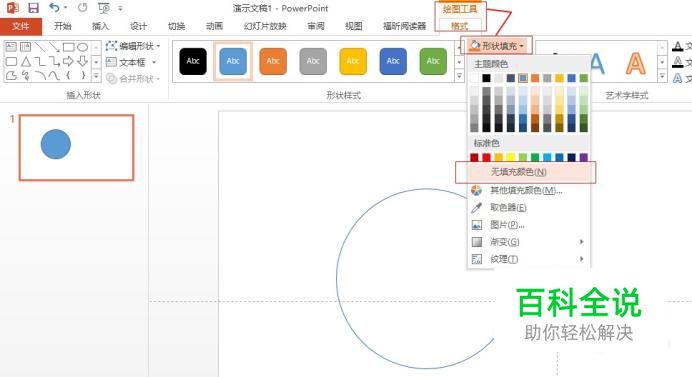Pick purple from standard colors row
The height and width of the screenshot is (377, 692).
(x=584, y=157)
